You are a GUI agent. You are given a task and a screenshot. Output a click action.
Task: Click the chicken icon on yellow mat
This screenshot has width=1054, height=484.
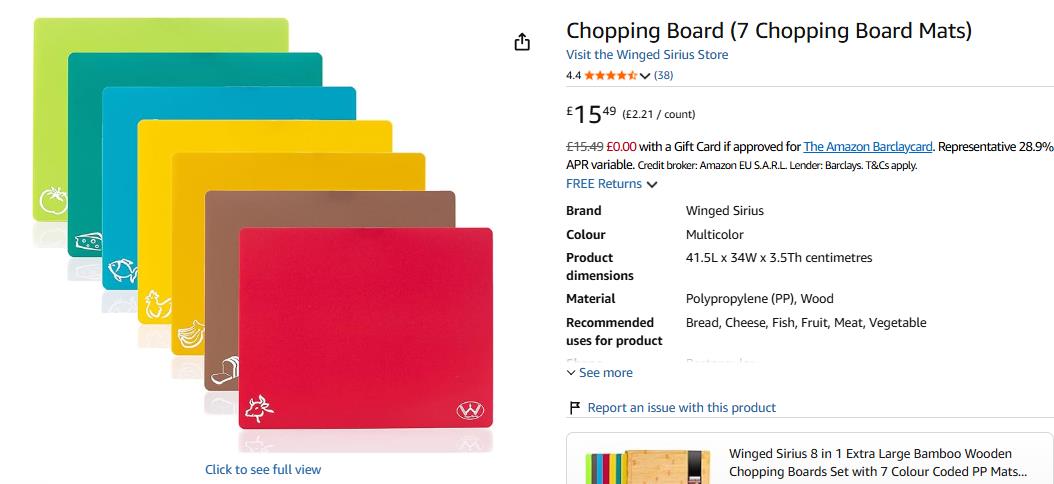coord(158,305)
